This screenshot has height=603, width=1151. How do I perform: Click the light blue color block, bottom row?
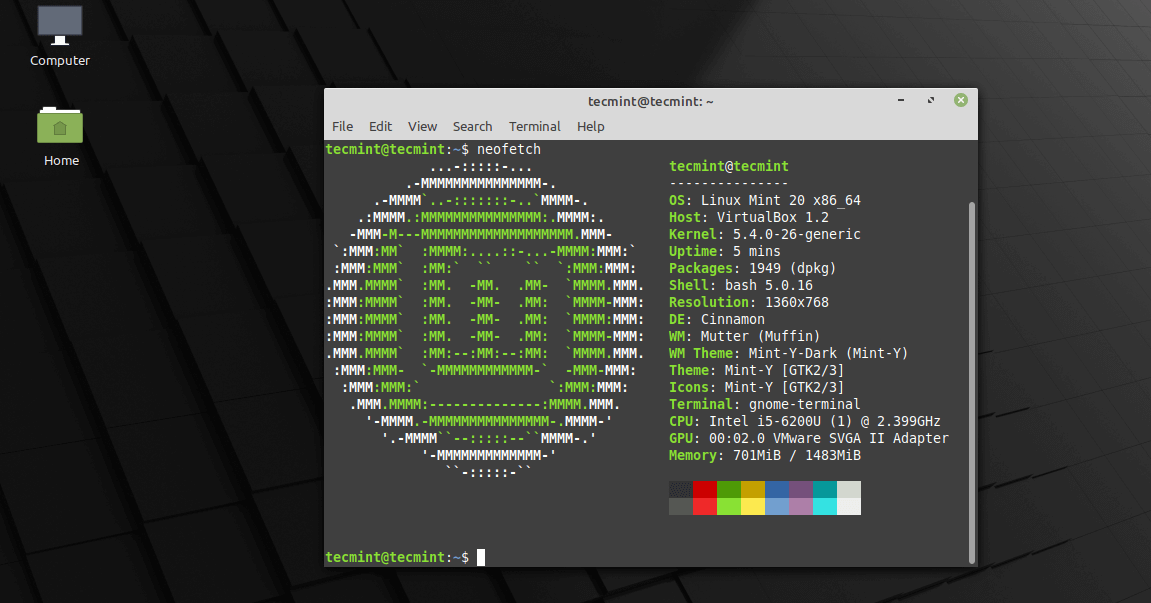point(777,507)
